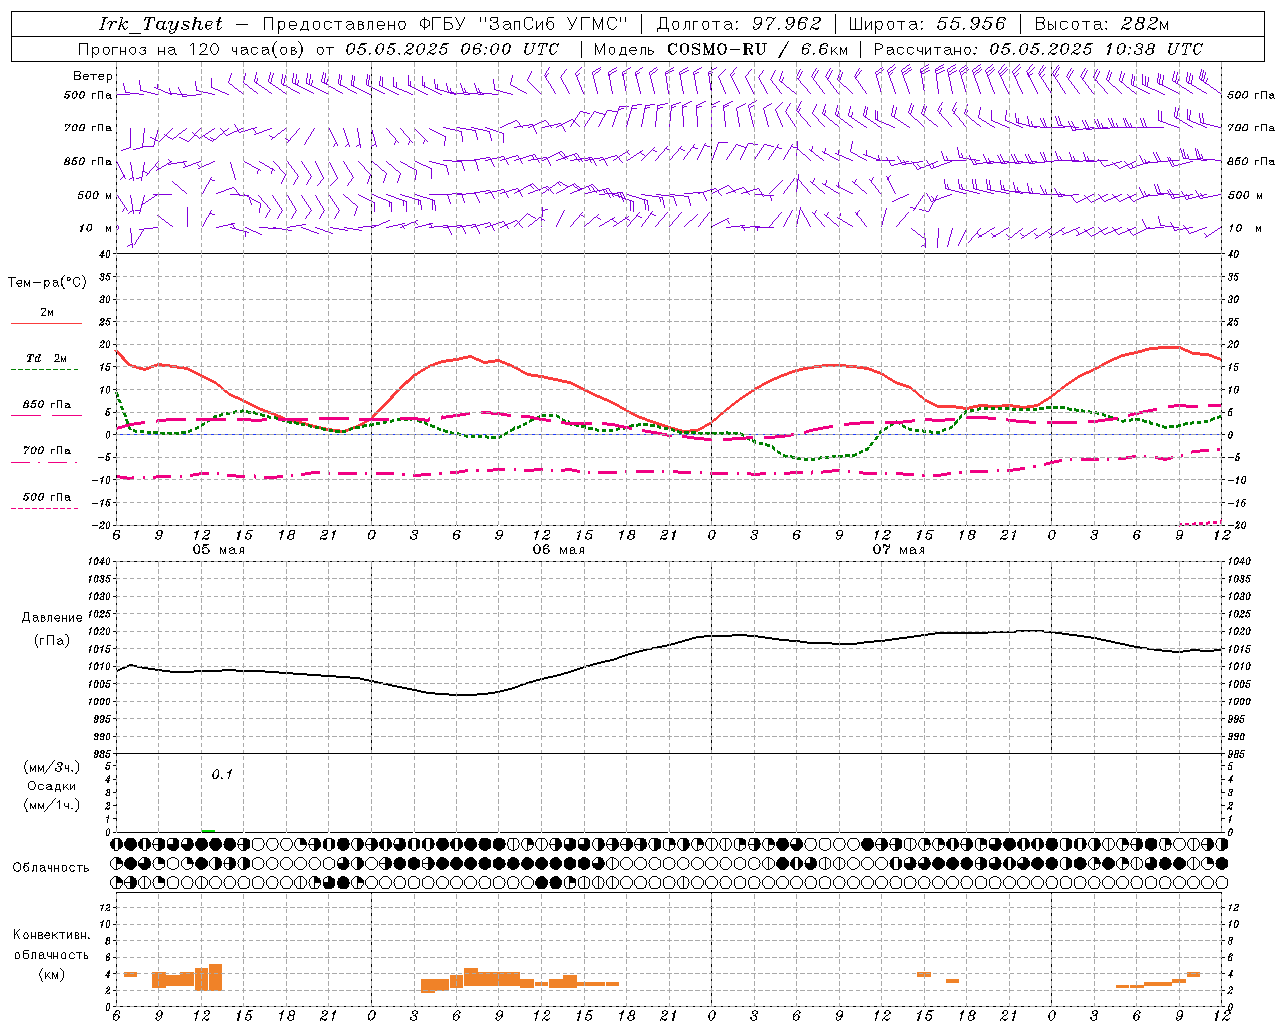Image resolution: width=1280 pixels, height=1024 pixels.
Task: Click the 07 мая date label
Action: tap(899, 550)
